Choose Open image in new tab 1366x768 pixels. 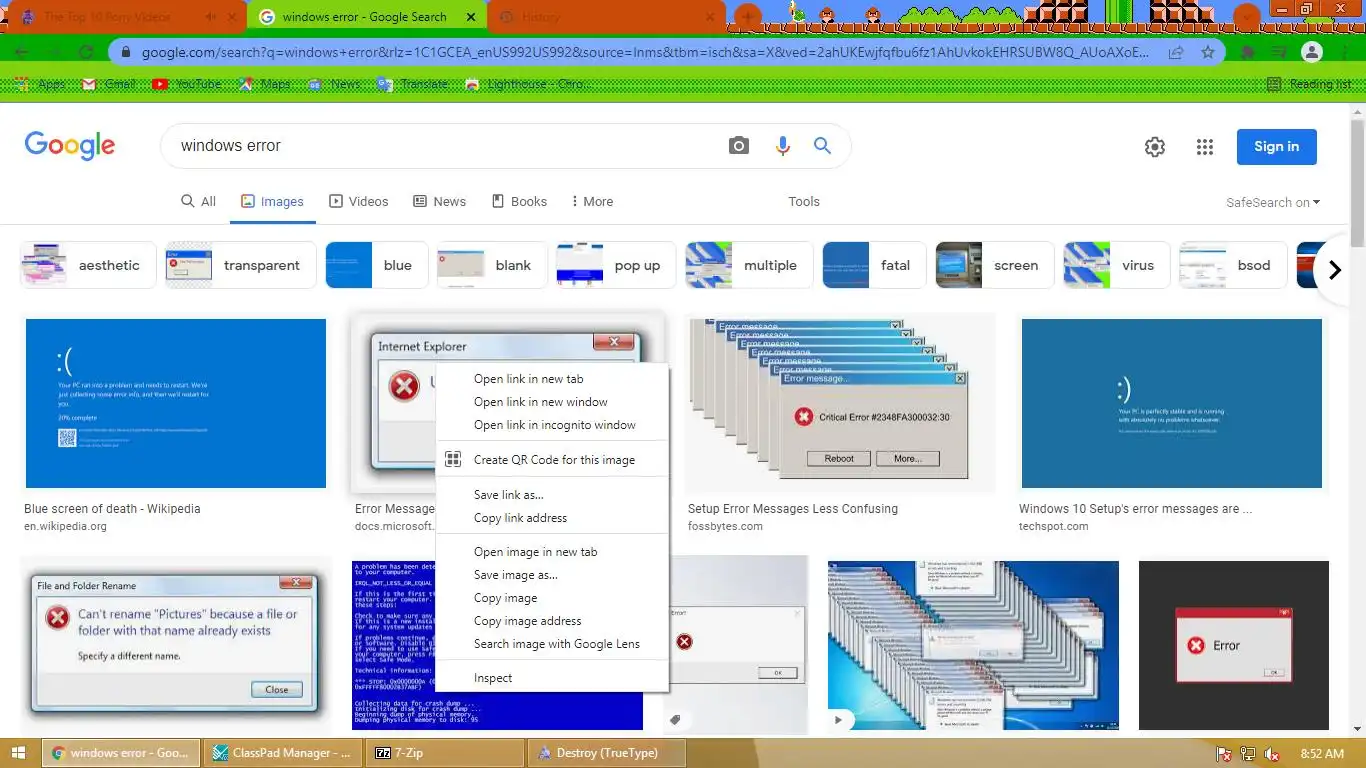pyautogui.click(x=552, y=552)
